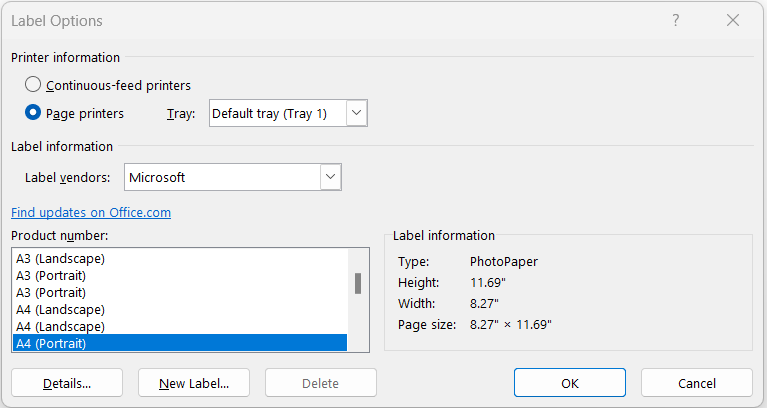Confirm the dialog with OK
This screenshot has height=408, width=767.
click(x=570, y=383)
